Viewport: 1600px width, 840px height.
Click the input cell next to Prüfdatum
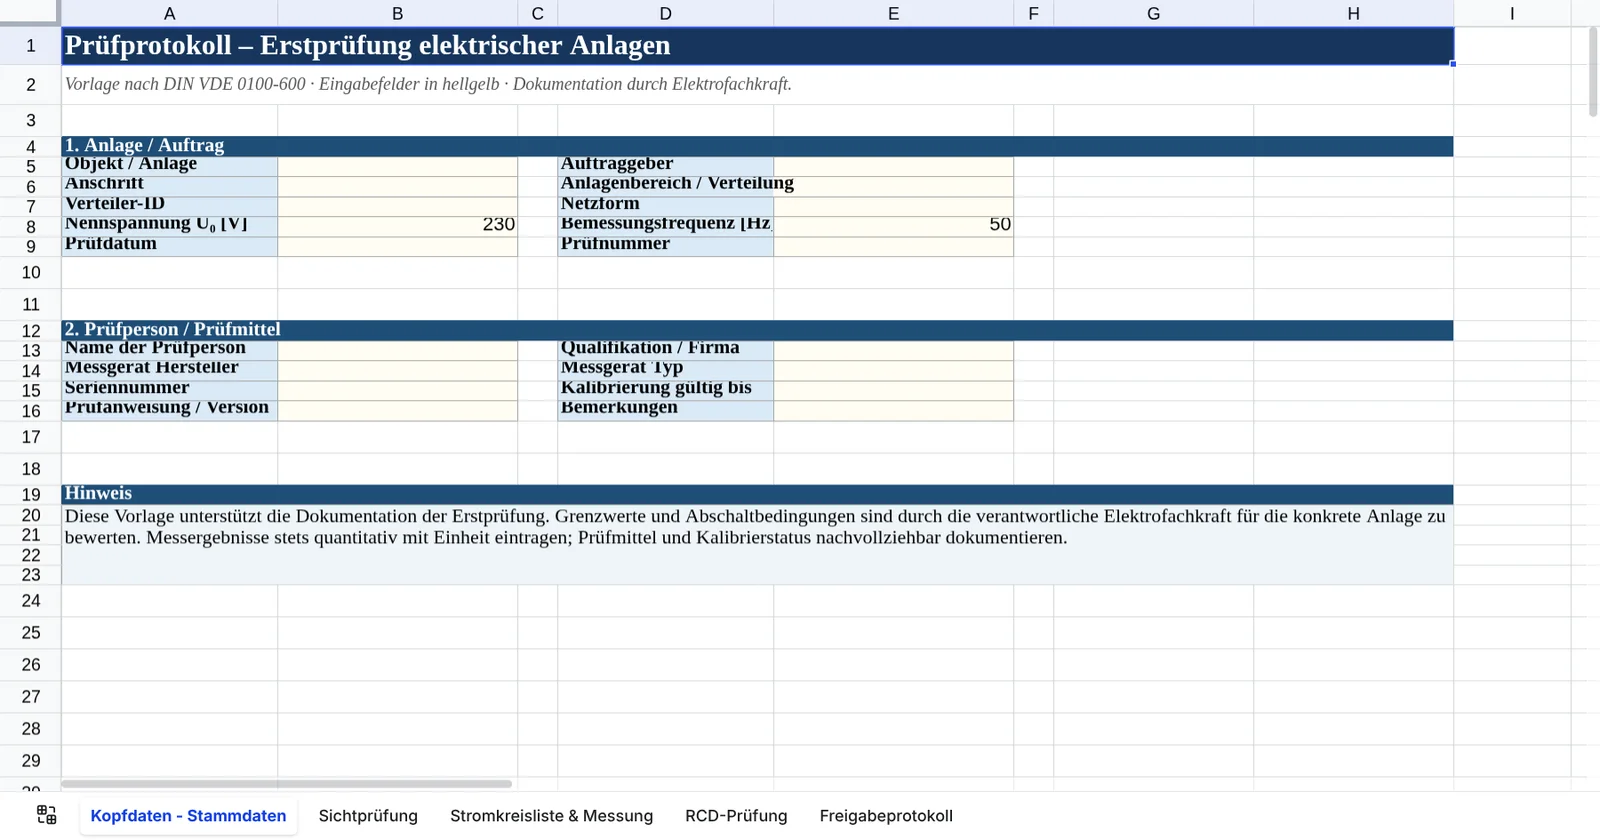click(397, 246)
